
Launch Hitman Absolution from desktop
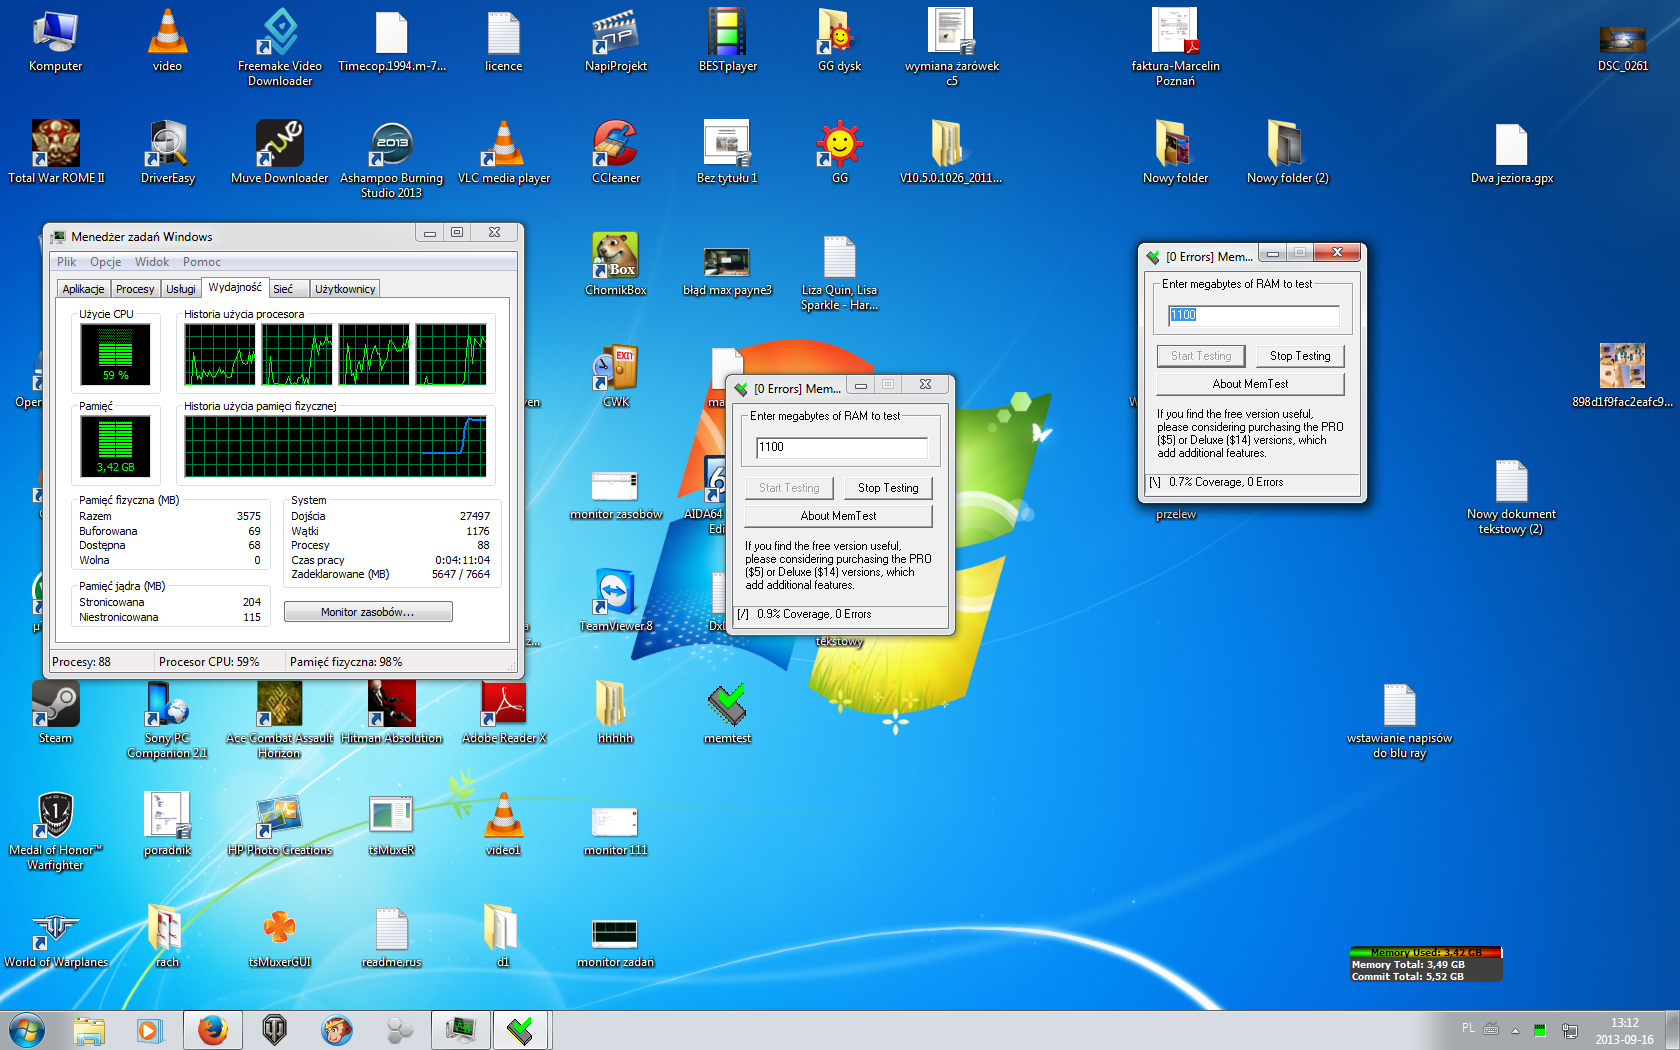click(392, 714)
